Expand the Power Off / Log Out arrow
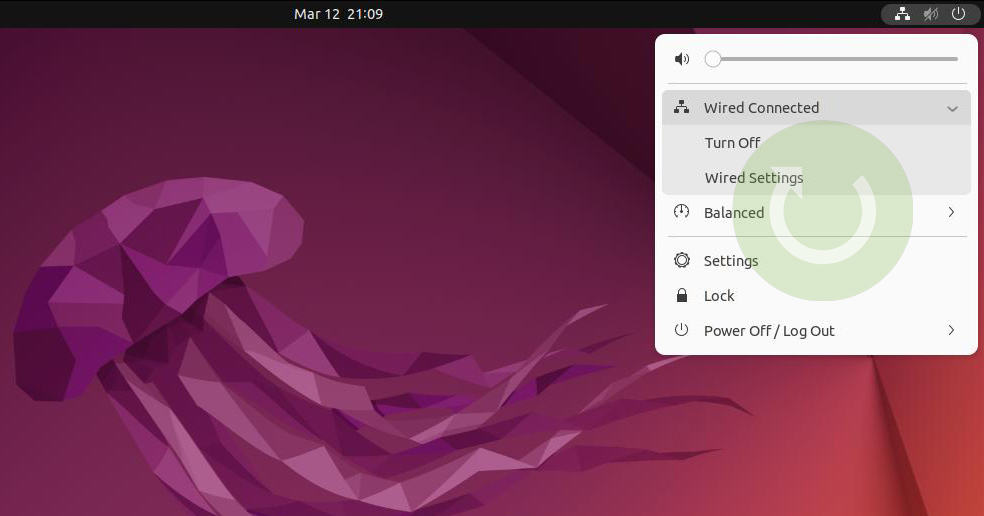 click(951, 330)
